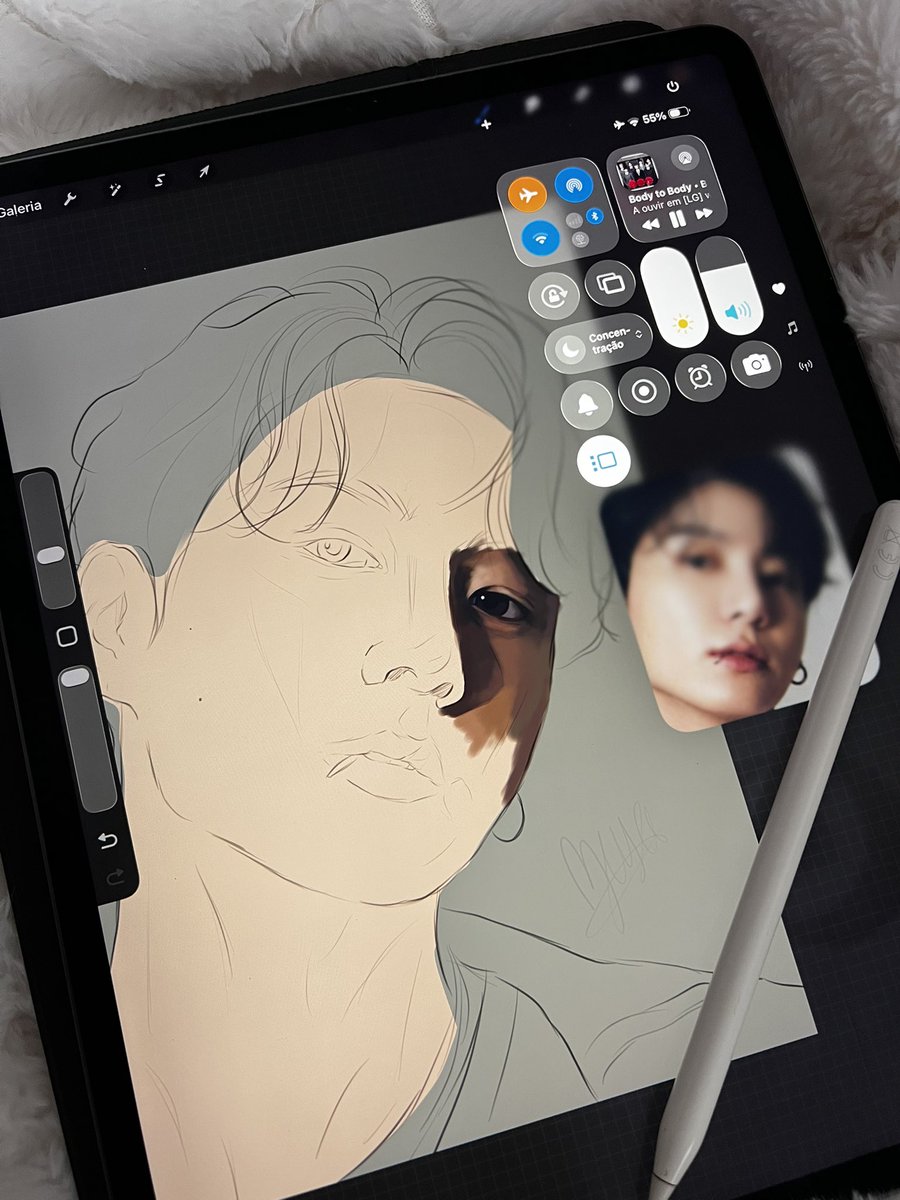This screenshot has height=1200, width=900.
Task: Change the volume slider
Action: click(x=730, y=286)
